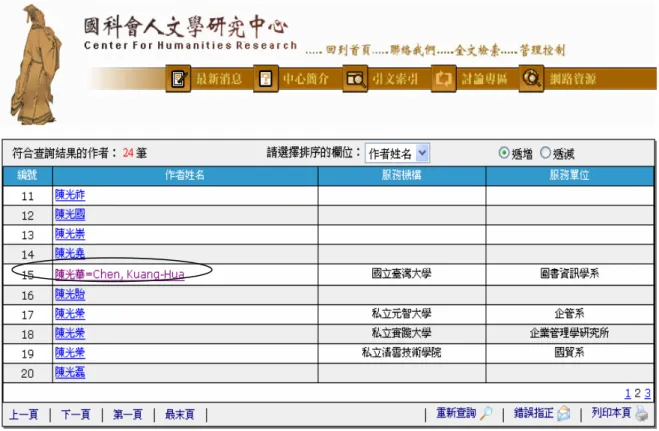Image resolution: width=659 pixels, height=431 pixels.
Task: Click the 私立清雲技術學院 cell
Action: coord(401,352)
